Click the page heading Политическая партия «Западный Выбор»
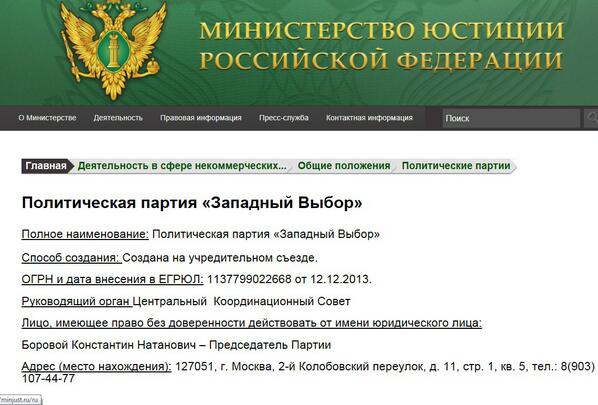598x405 pixels. (x=192, y=202)
